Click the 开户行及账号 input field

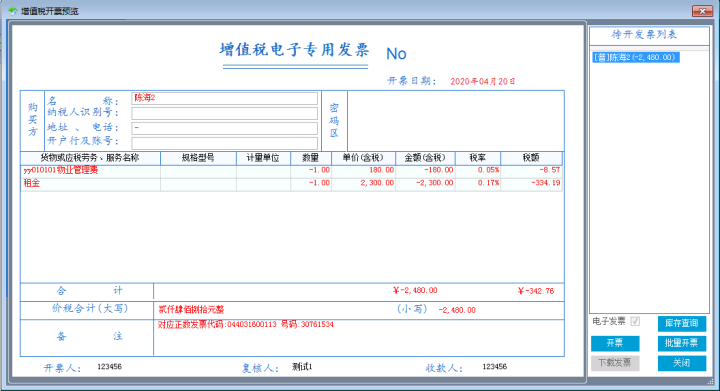click(225, 143)
